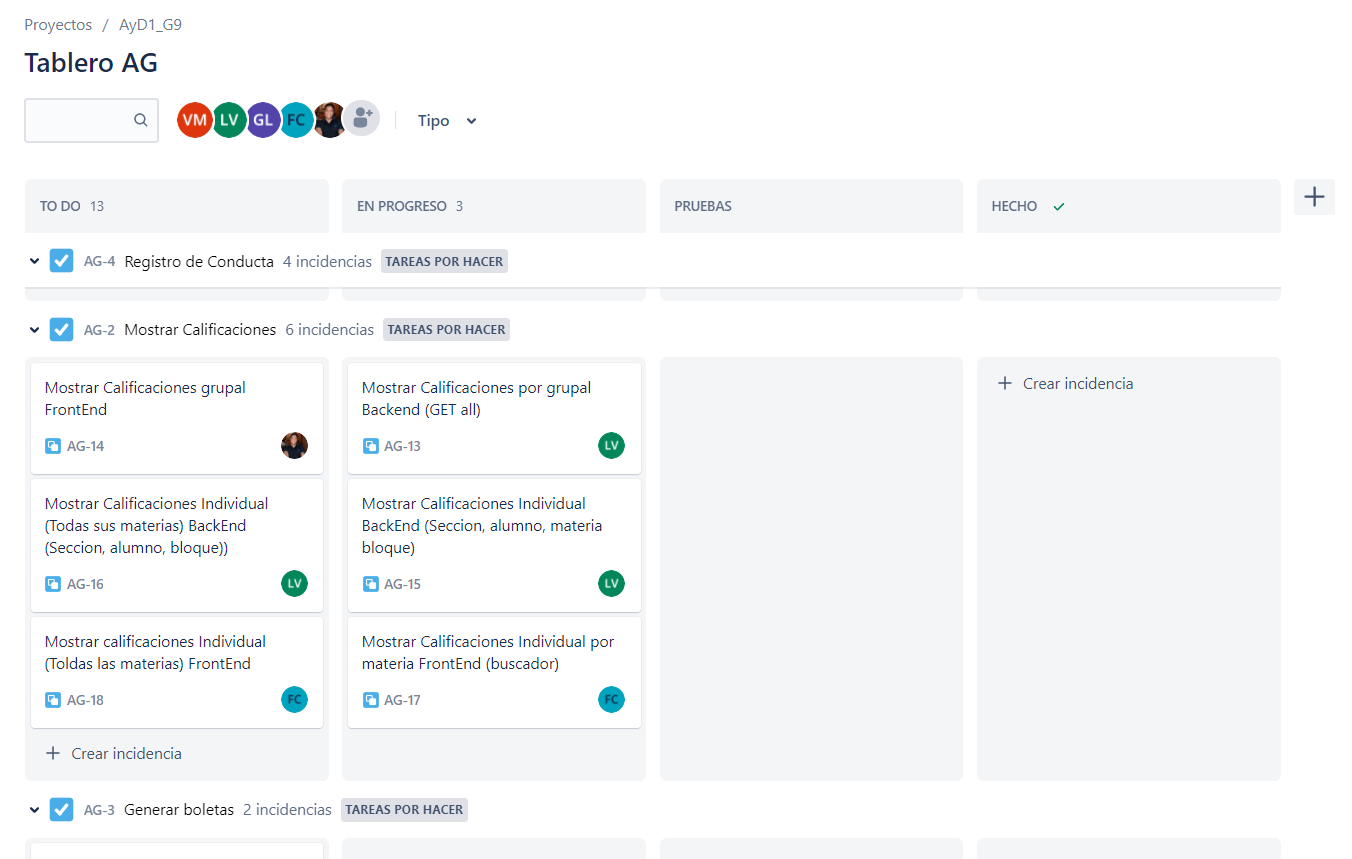This screenshot has height=859, width=1352.
Task: Open issue key AG-3 link
Action: pyautogui.click(x=99, y=810)
